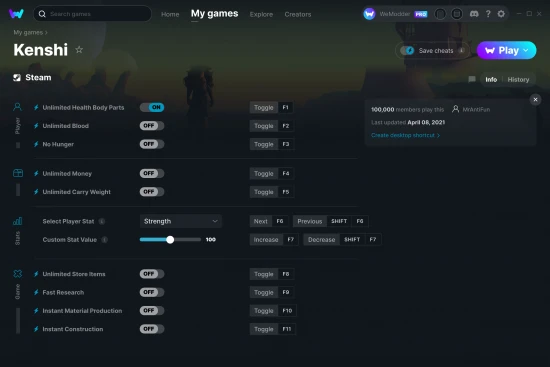Expand the Play button dropdown arrow
This screenshot has height=367, width=550.
[526, 51]
